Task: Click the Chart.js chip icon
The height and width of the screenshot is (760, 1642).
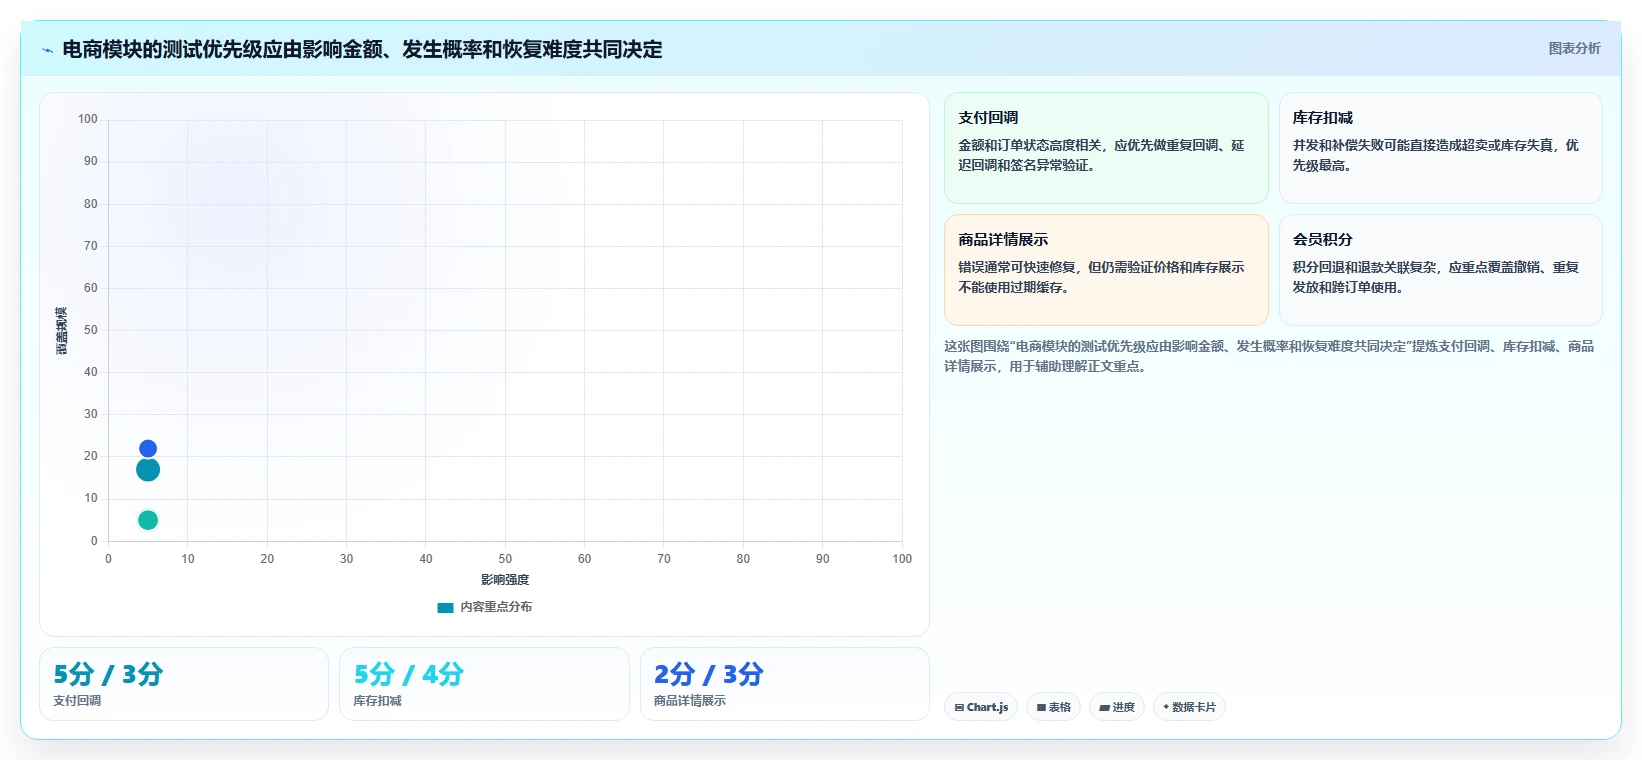Action: click(959, 707)
